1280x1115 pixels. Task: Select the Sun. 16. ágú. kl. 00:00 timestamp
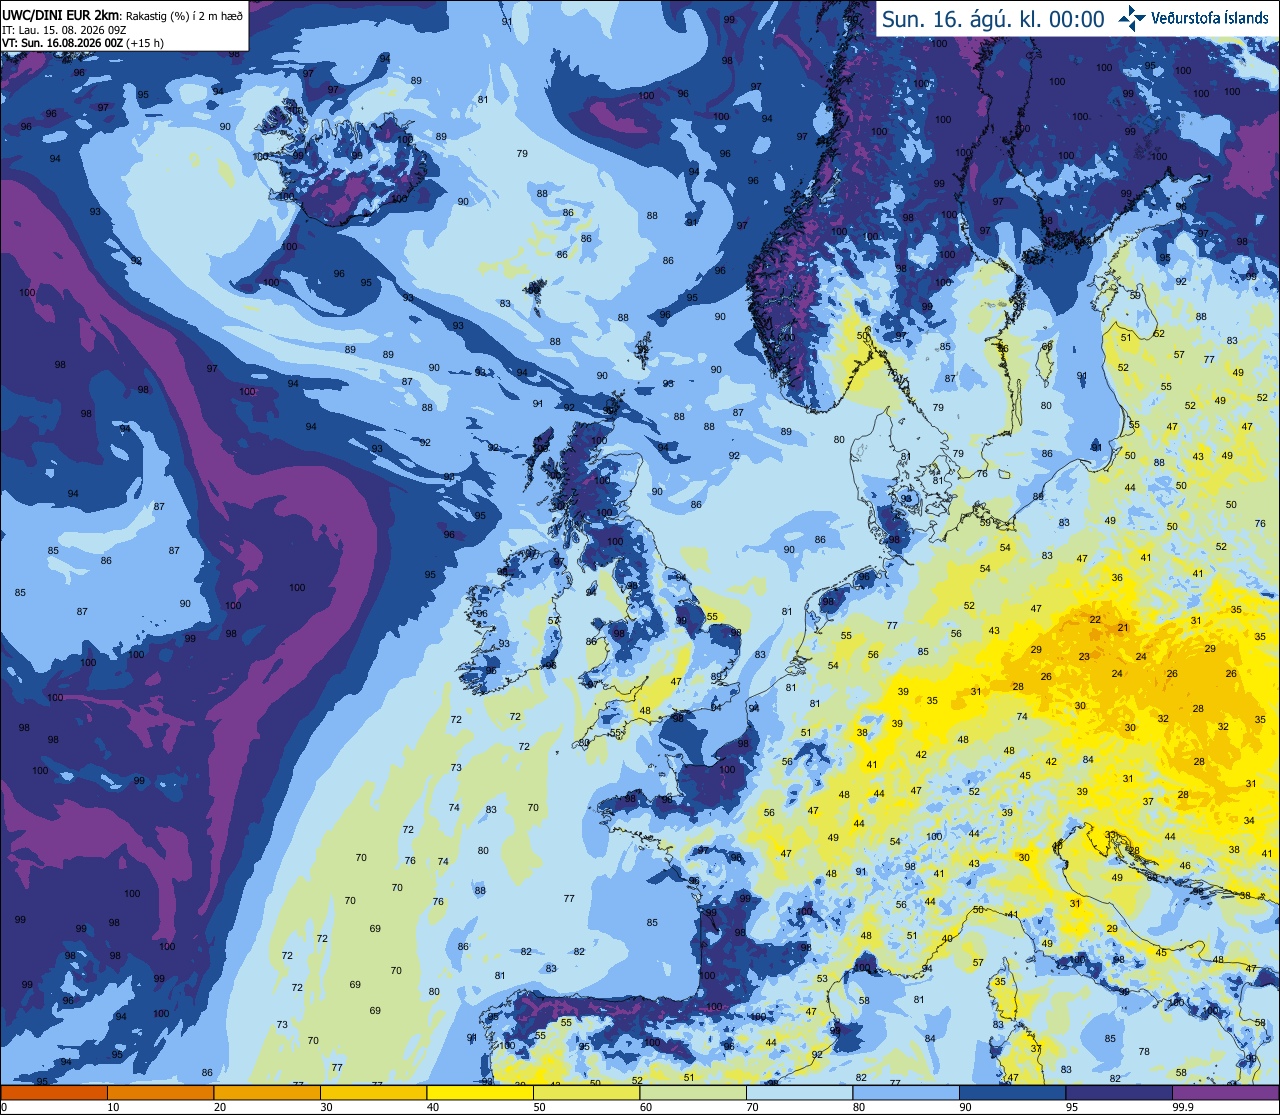(993, 19)
